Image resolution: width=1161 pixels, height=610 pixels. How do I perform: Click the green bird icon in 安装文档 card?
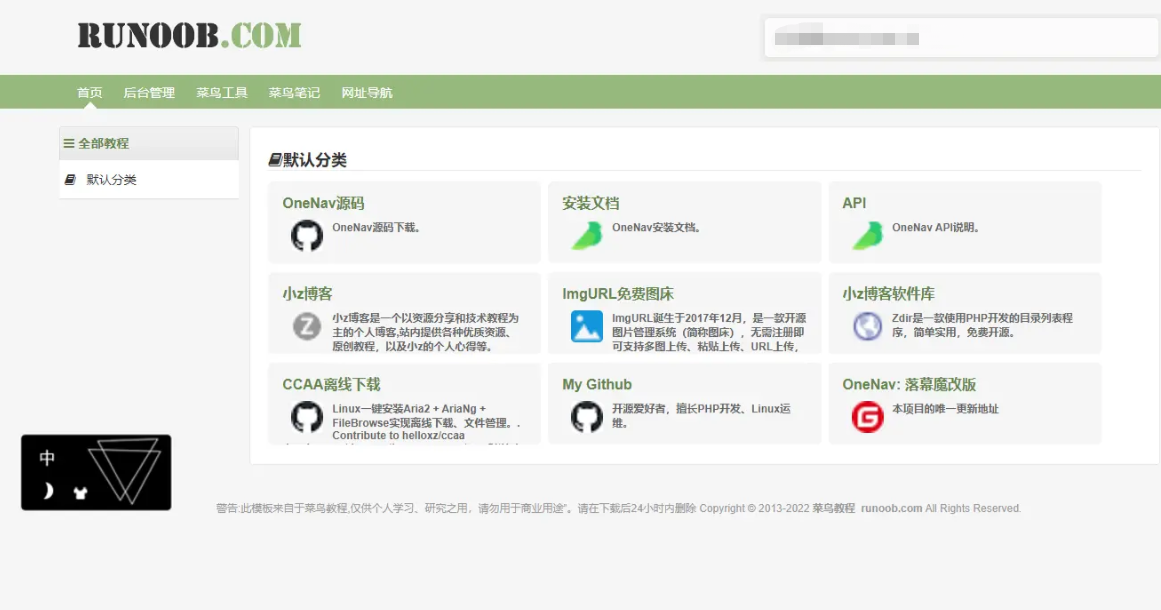tap(587, 235)
